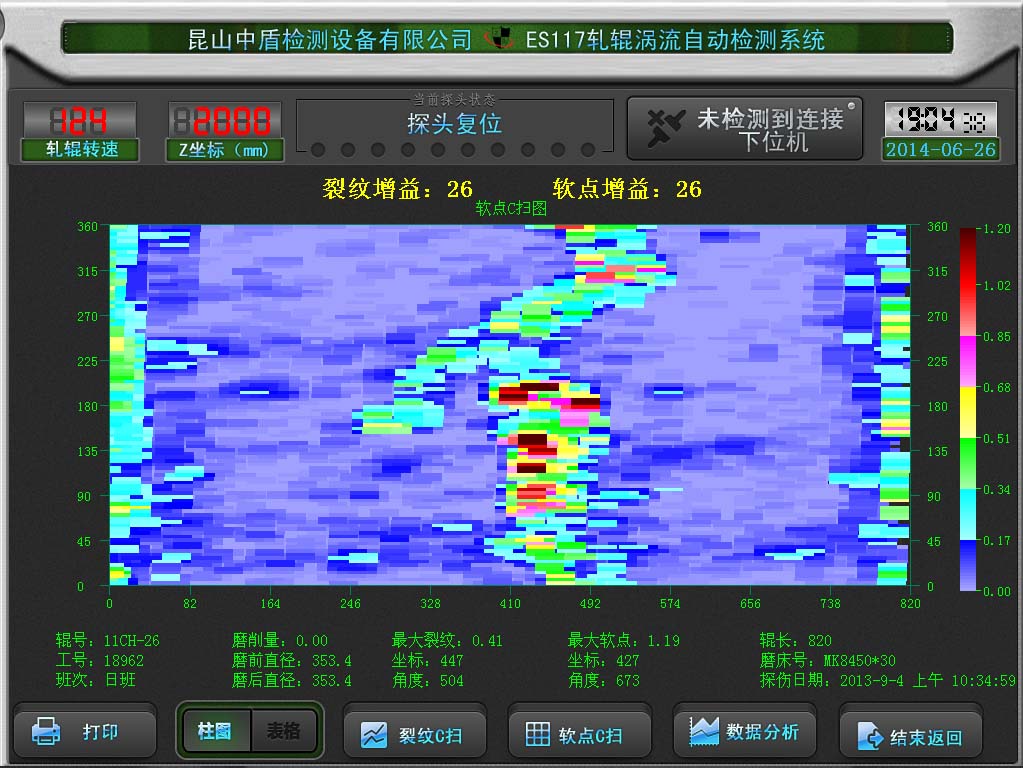Click the 探头复位 probe status text
The height and width of the screenshot is (768, 1023).
pos(455,123)
